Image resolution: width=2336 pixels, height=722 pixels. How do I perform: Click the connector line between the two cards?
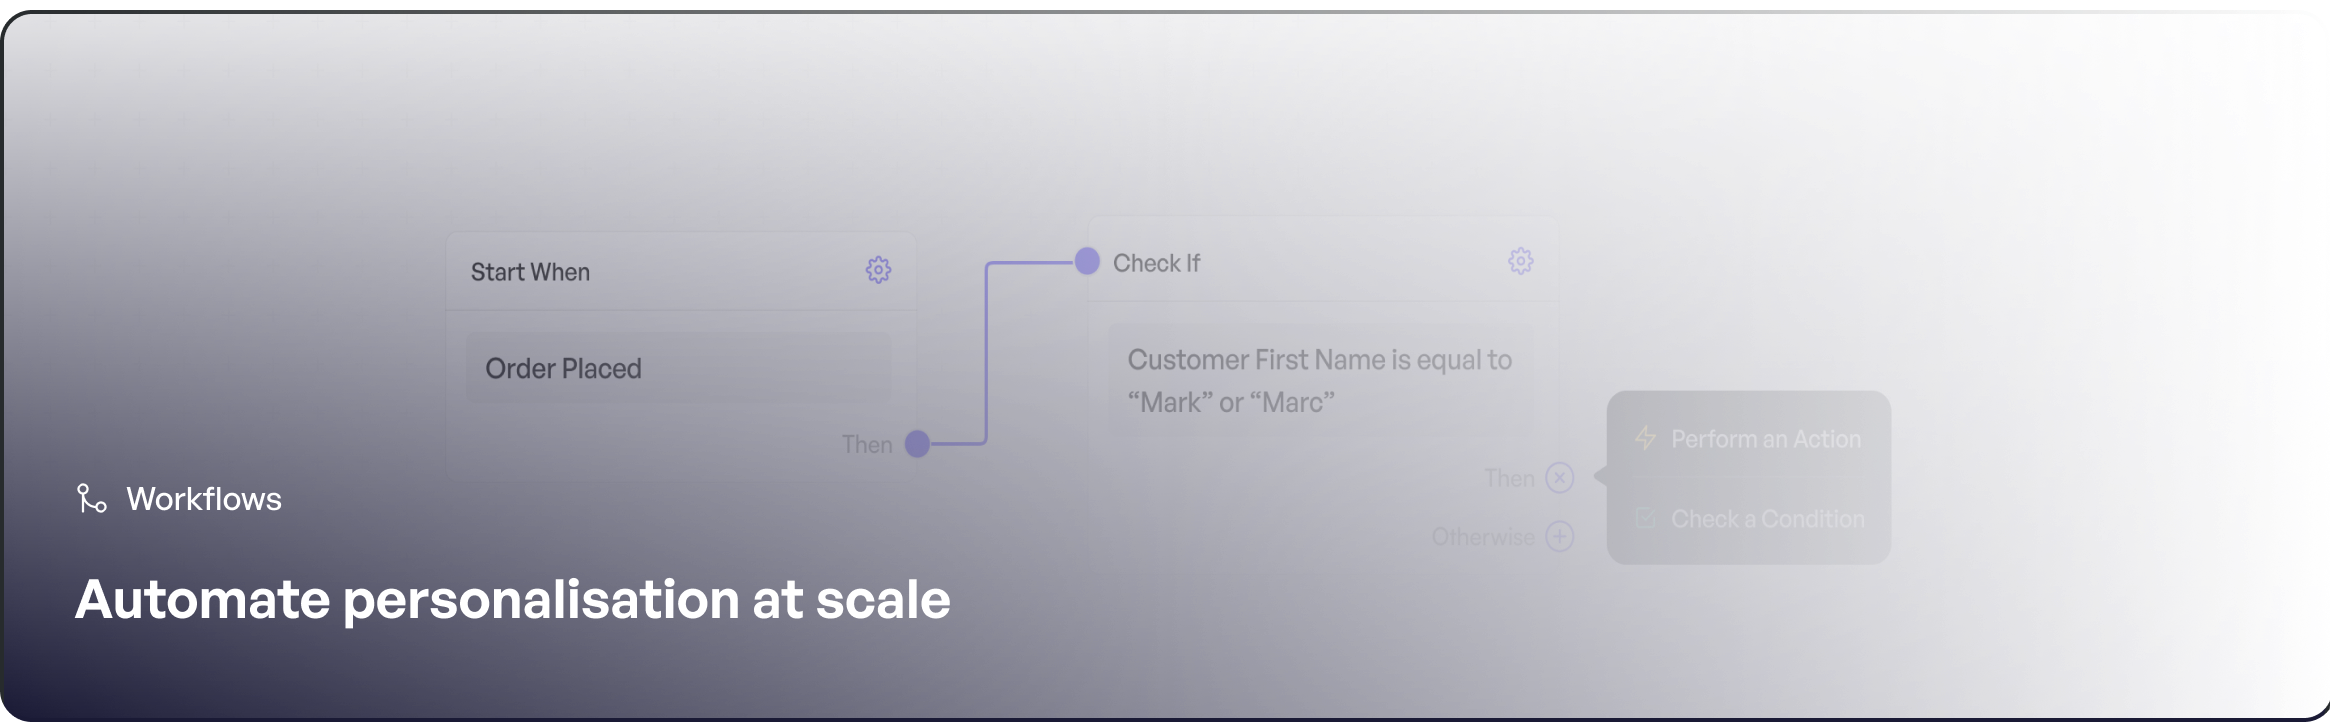(985, 350)
